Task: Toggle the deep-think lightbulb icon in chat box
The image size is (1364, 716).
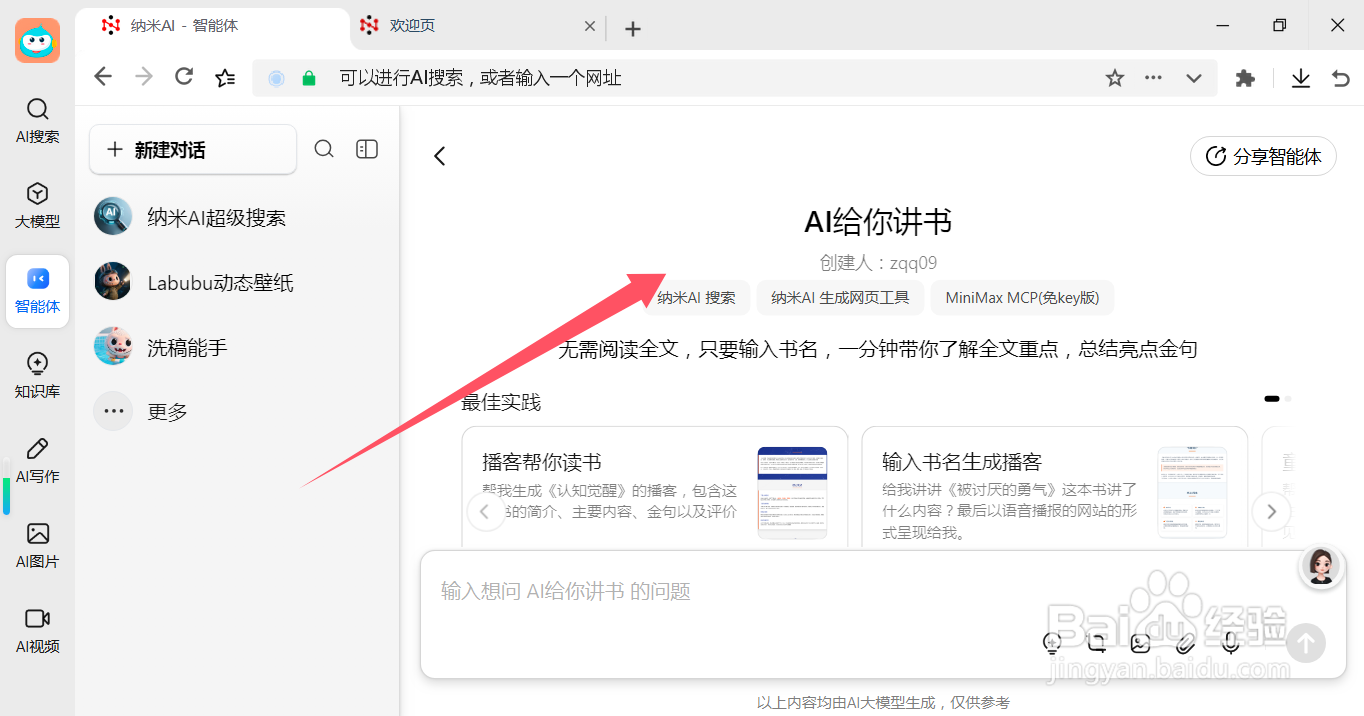Action: click(1052, 644)
